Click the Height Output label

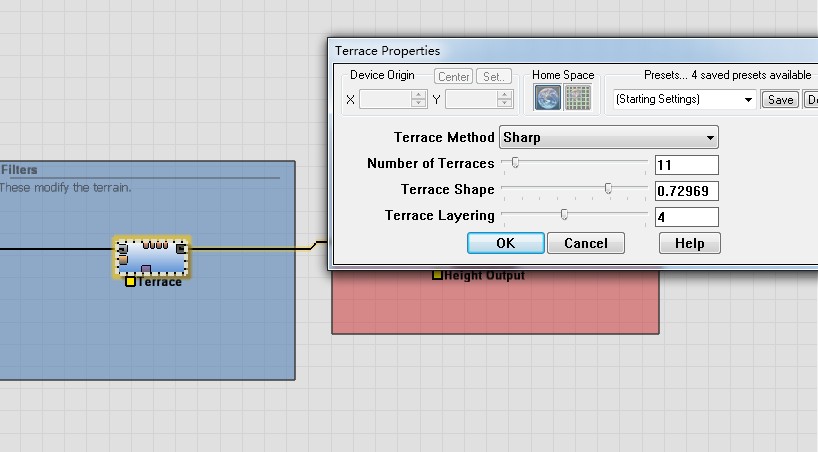485,275
